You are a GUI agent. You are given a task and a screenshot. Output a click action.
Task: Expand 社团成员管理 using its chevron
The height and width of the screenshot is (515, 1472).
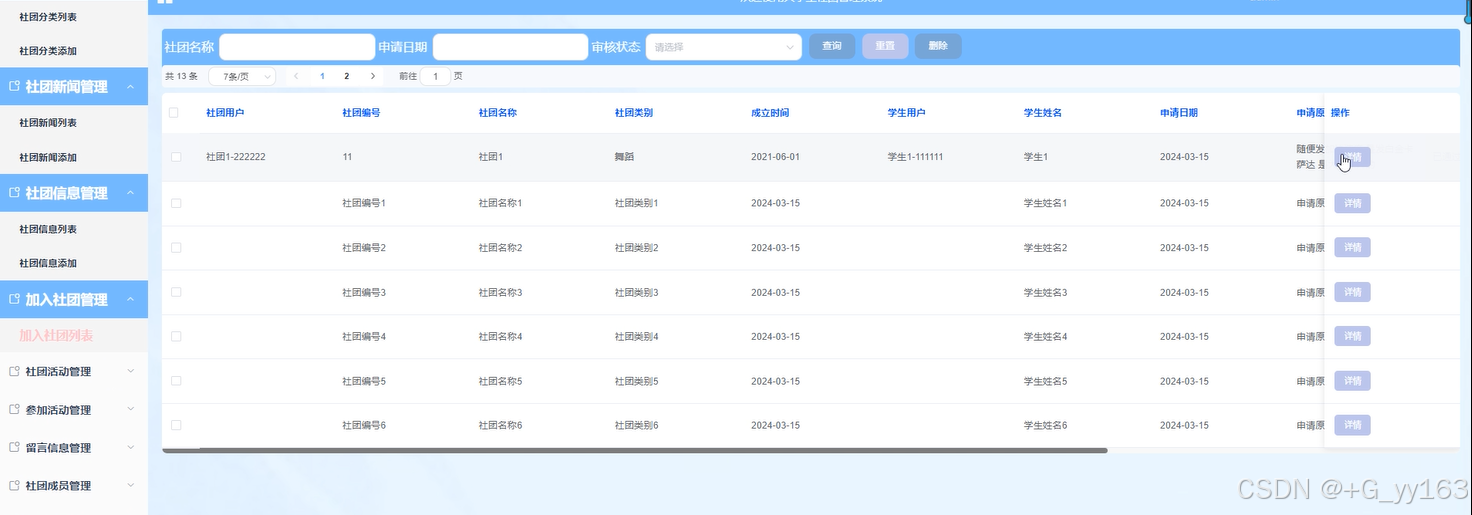tap(131, 485)
